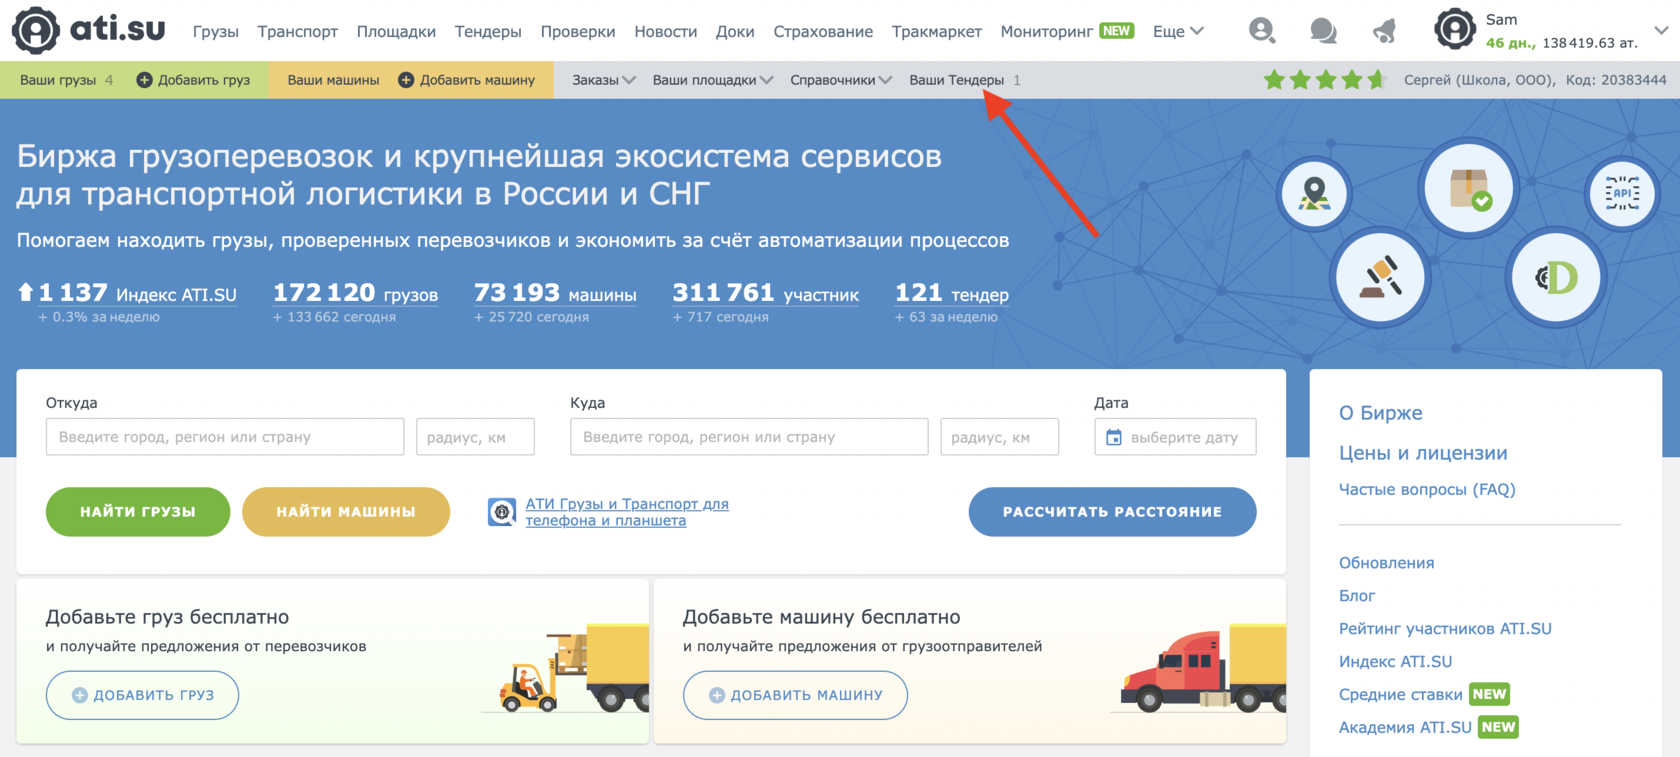Expand the Справочники dropdown
The width and height of the screenshot is (1680, 757).
pyautogui.click(x=841, y=80)
